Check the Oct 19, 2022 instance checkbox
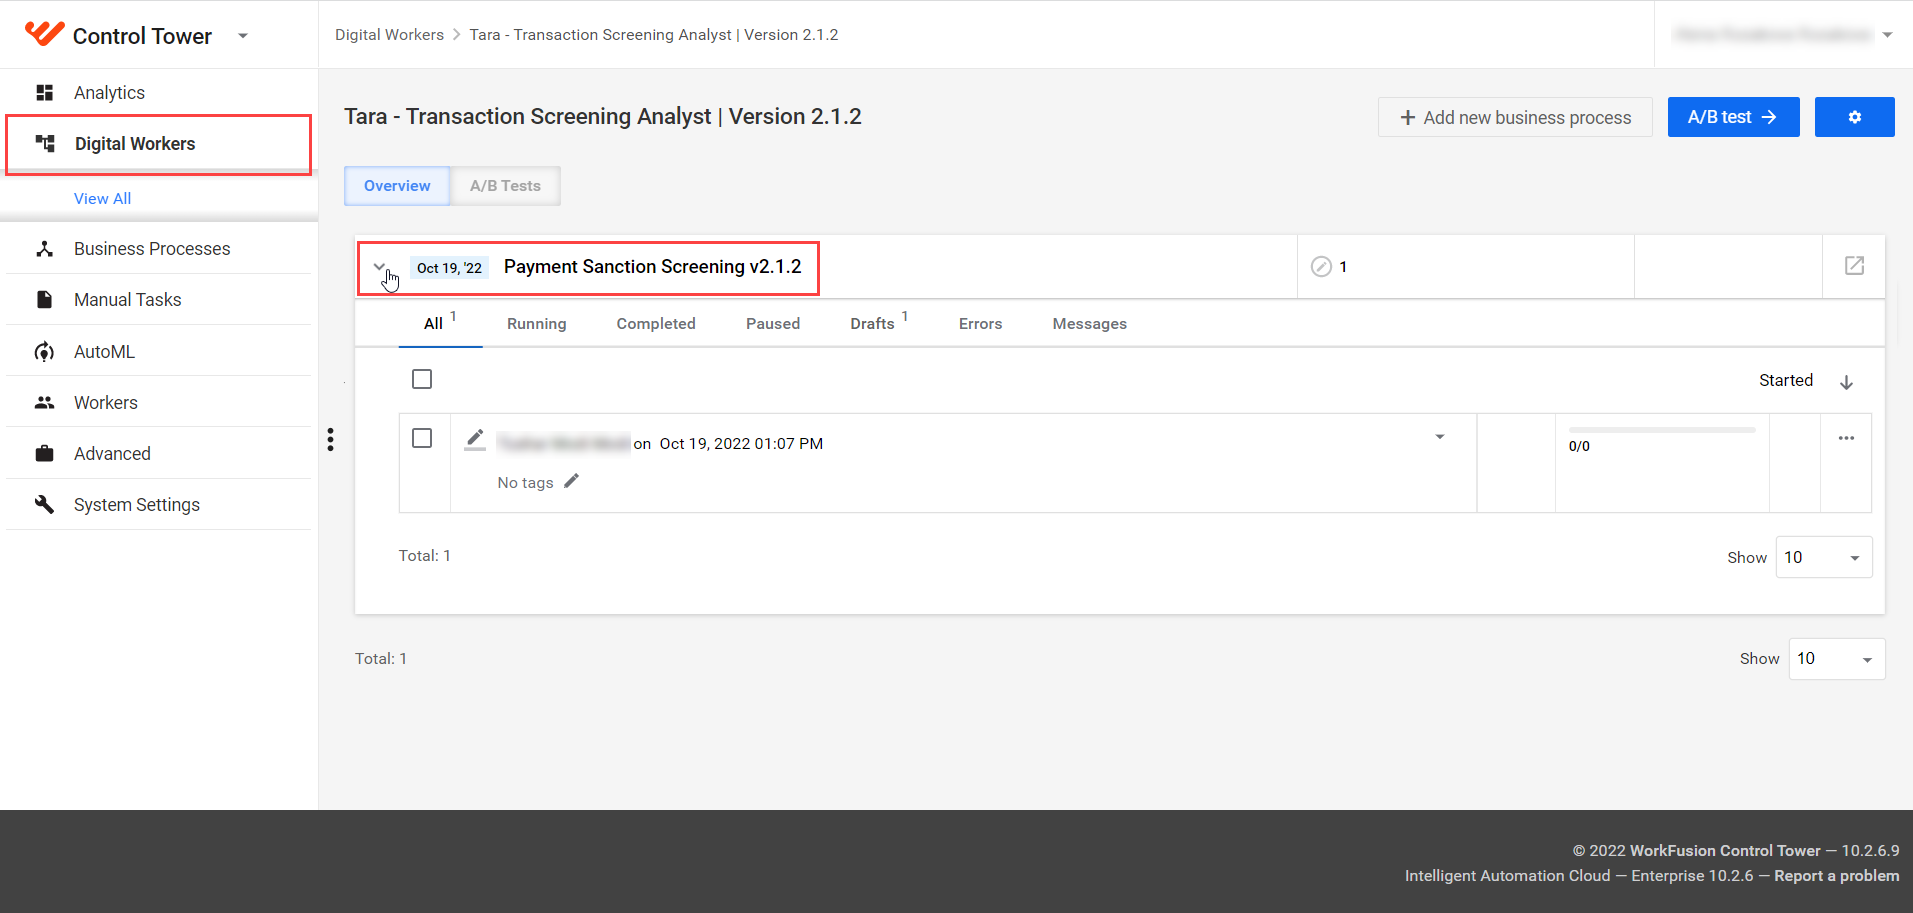Viewport: 1913px width, 913px height. [x=422, y=438]
